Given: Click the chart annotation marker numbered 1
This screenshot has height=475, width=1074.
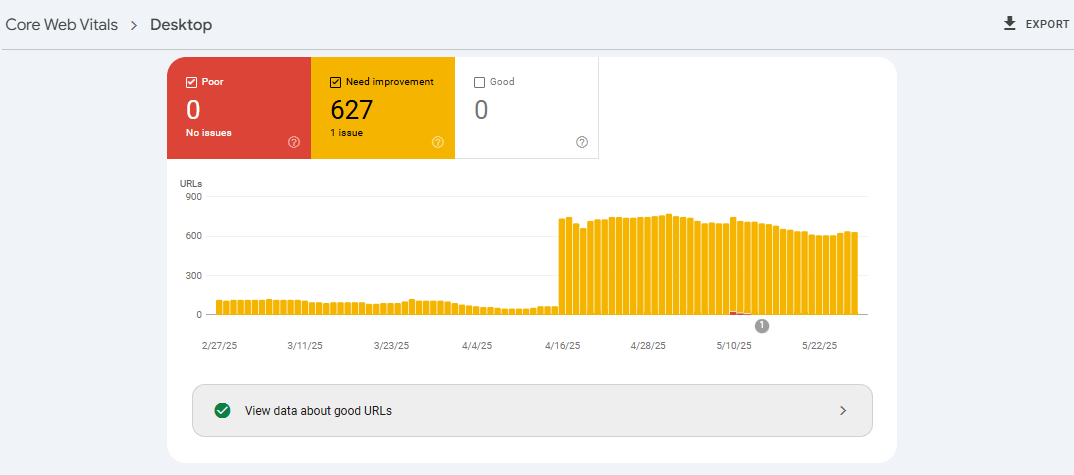Looking at the screenshot, I should 762,326.
